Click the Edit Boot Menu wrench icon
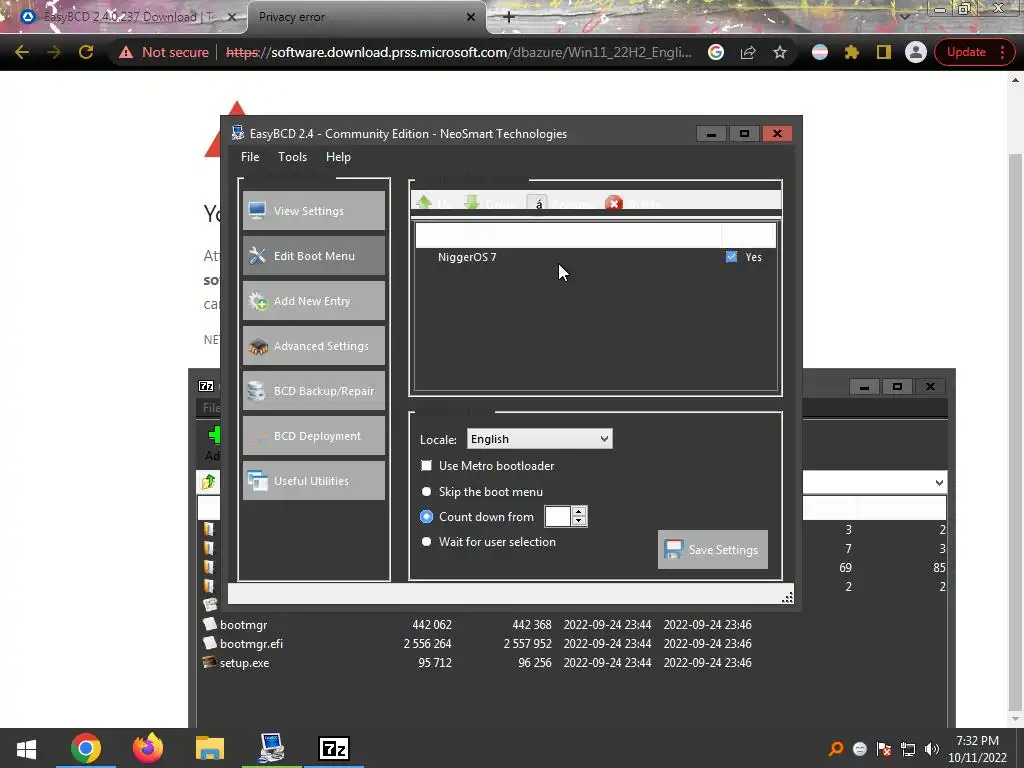The image size is (1024, 768). [257, 255]
